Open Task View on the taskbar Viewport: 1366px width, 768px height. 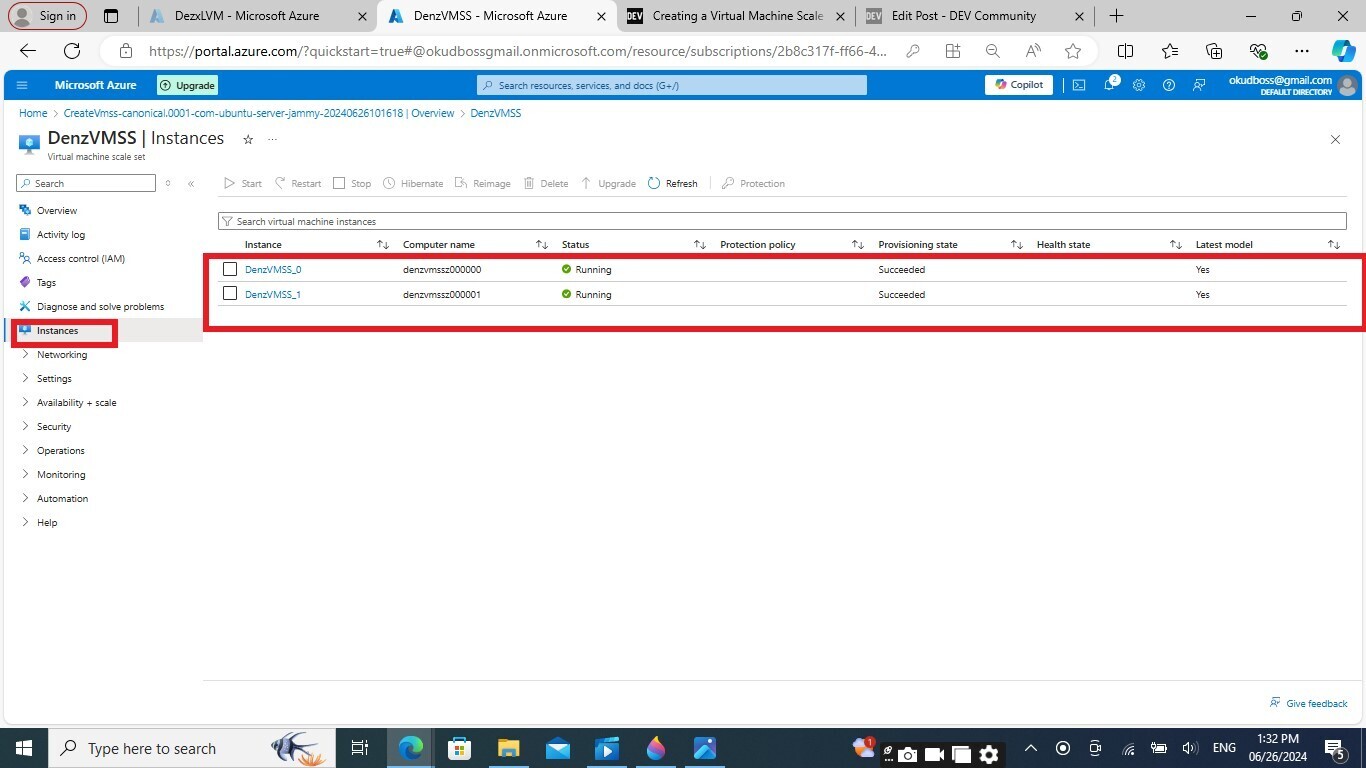pyautogui.click(x=360, y=748)
